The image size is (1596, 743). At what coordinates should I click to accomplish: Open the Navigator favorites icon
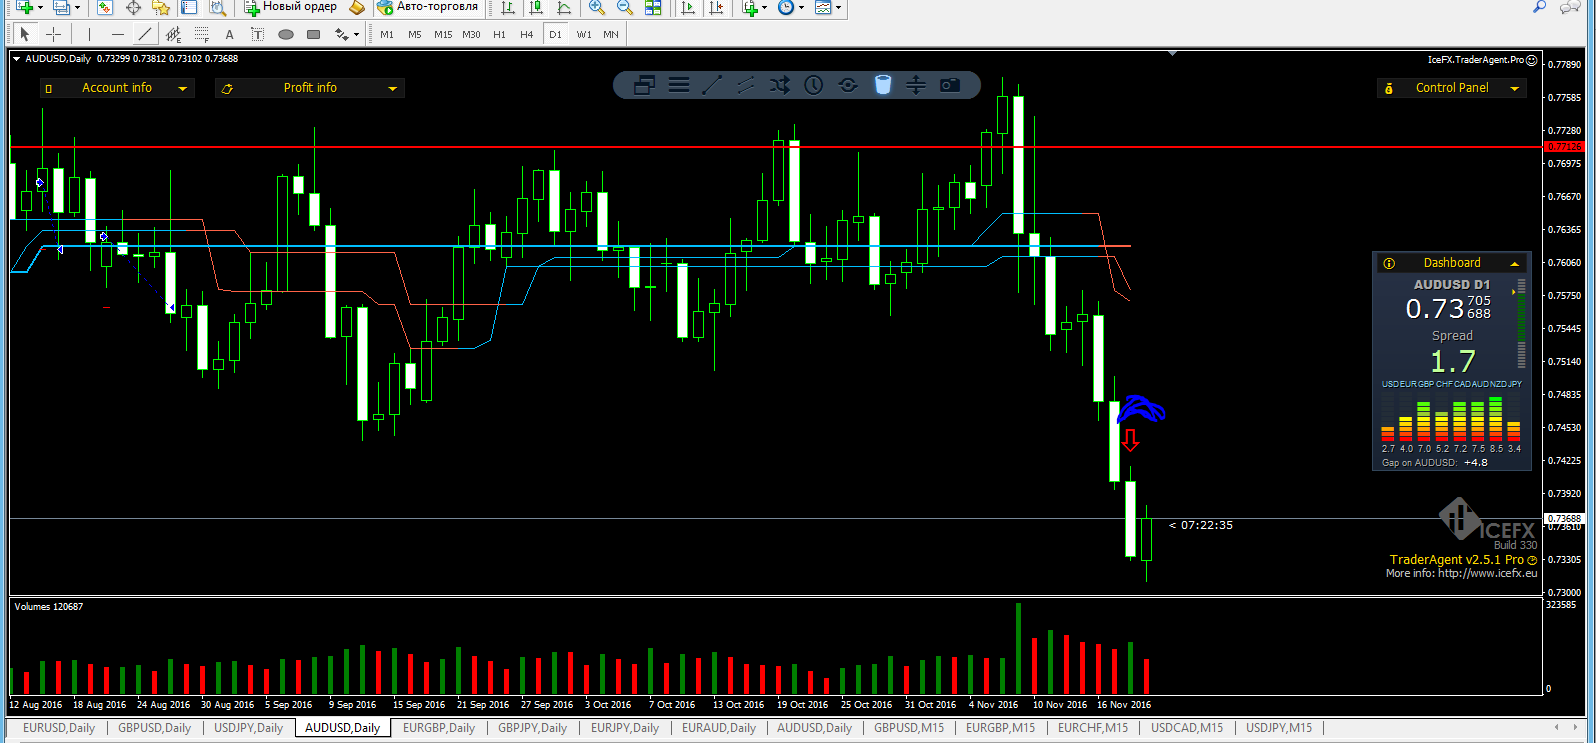161,7
